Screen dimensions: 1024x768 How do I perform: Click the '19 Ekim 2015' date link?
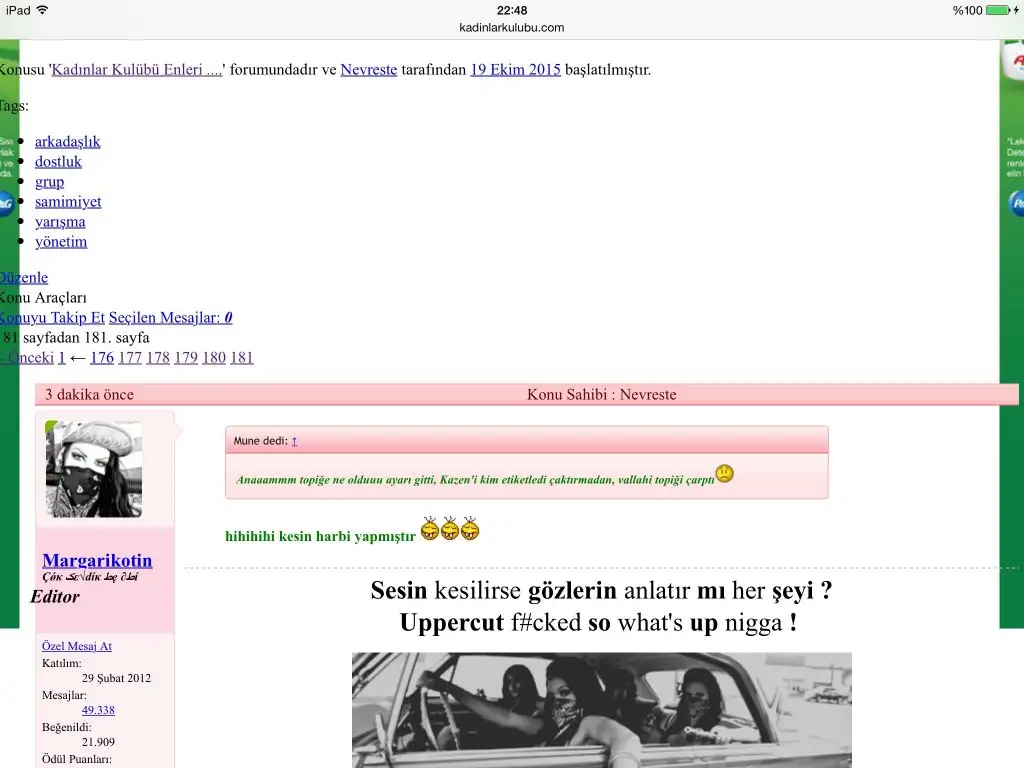pos(515,70)
